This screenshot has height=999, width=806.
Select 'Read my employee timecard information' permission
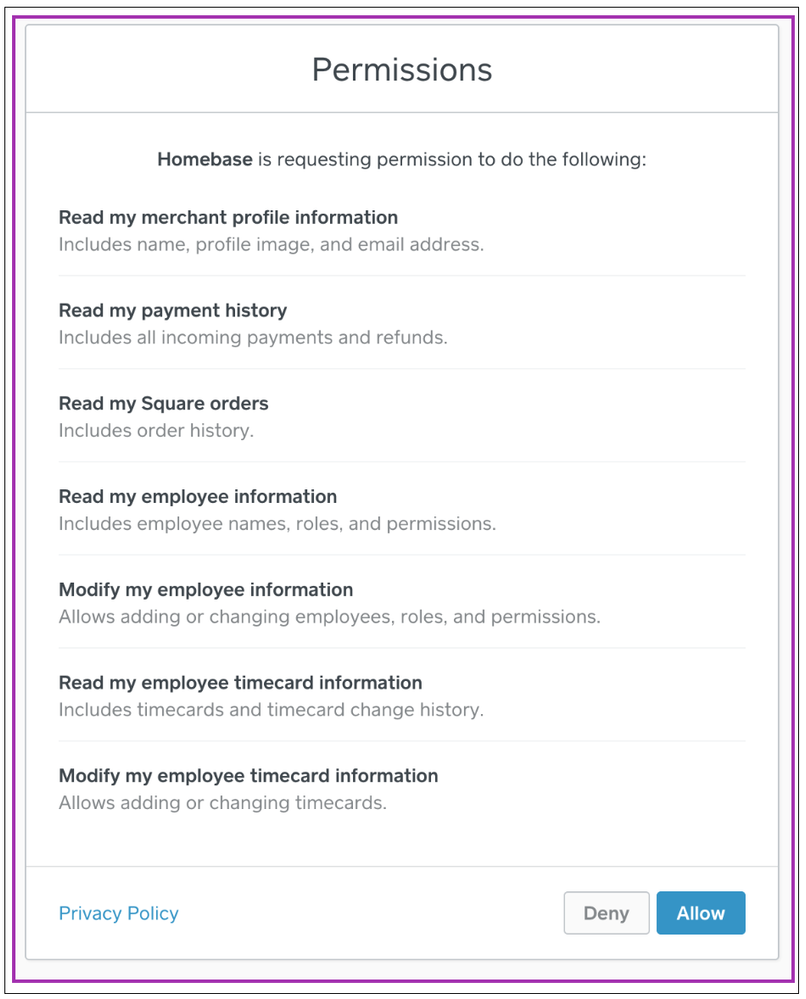pos(240,682)
